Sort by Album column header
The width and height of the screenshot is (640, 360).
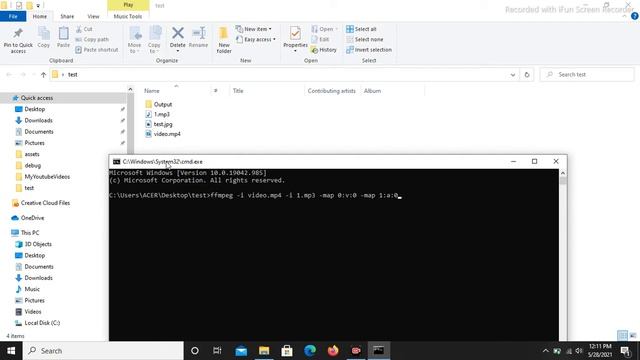point(372,91)
